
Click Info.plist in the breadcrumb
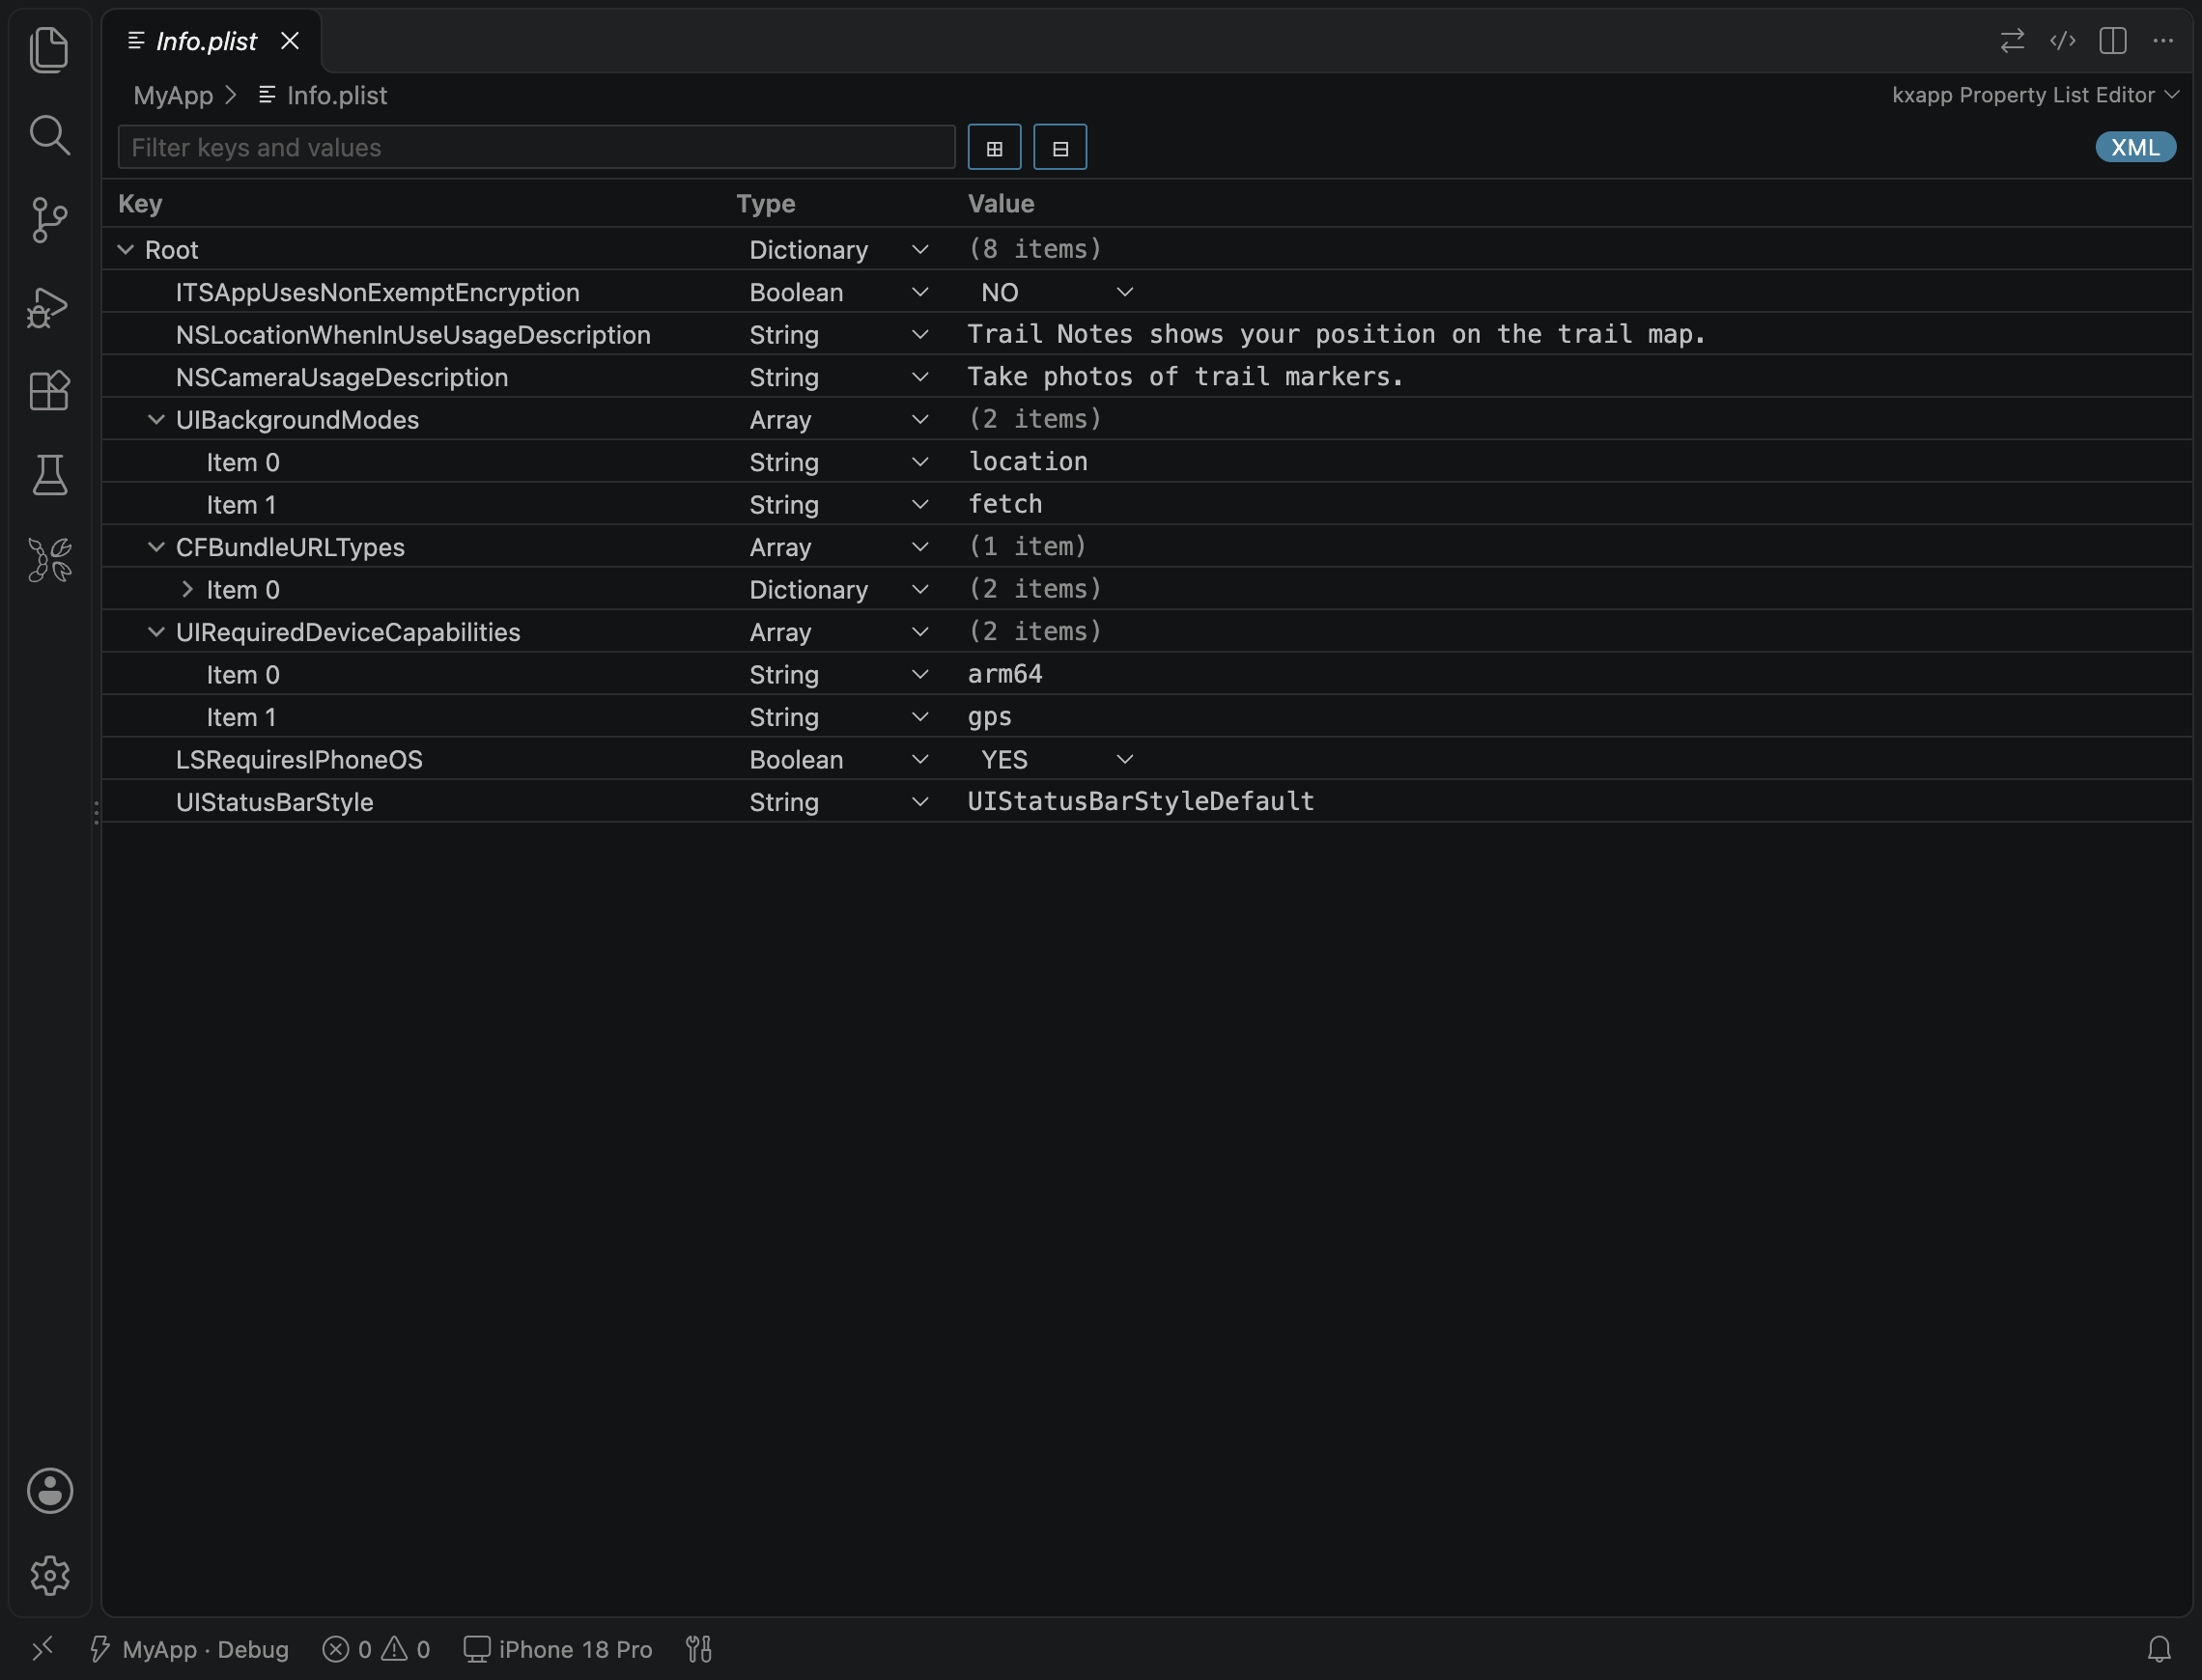337,95
